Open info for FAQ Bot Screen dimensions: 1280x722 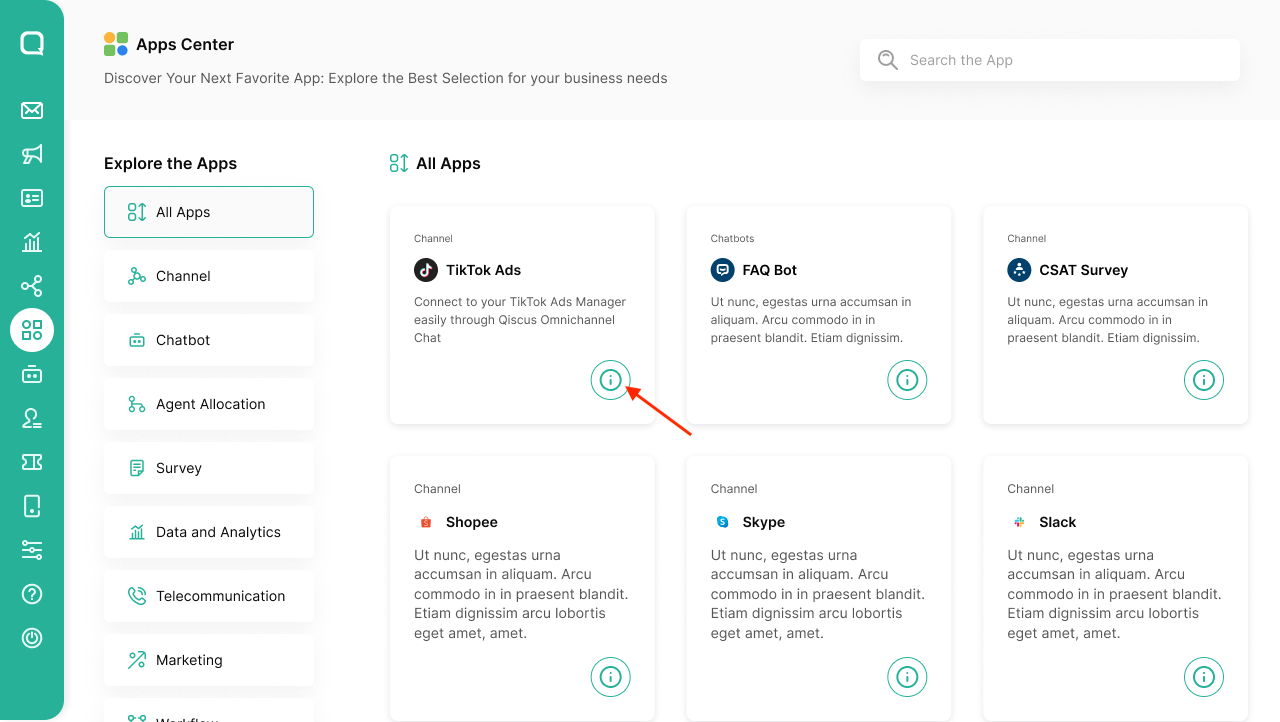pyautogui.click(x=907, y=380)
